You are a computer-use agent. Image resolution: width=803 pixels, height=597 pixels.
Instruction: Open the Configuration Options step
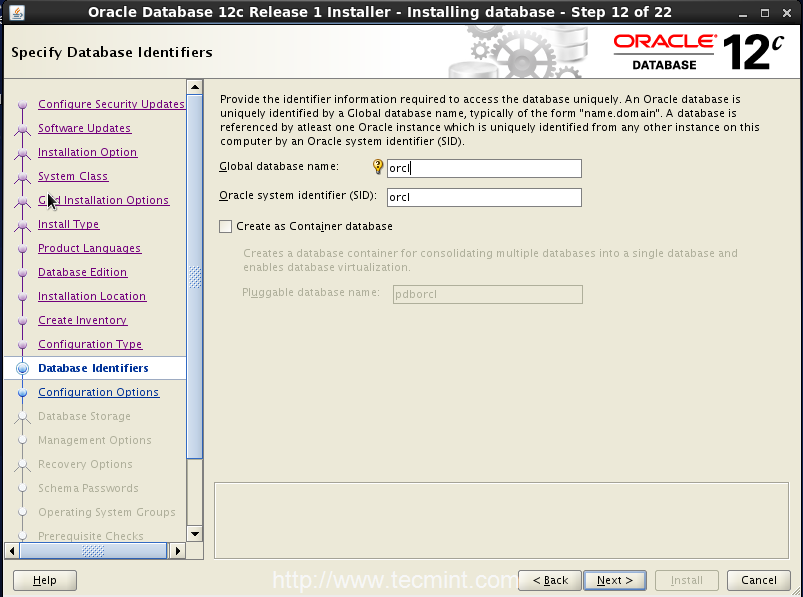(99, 392)
